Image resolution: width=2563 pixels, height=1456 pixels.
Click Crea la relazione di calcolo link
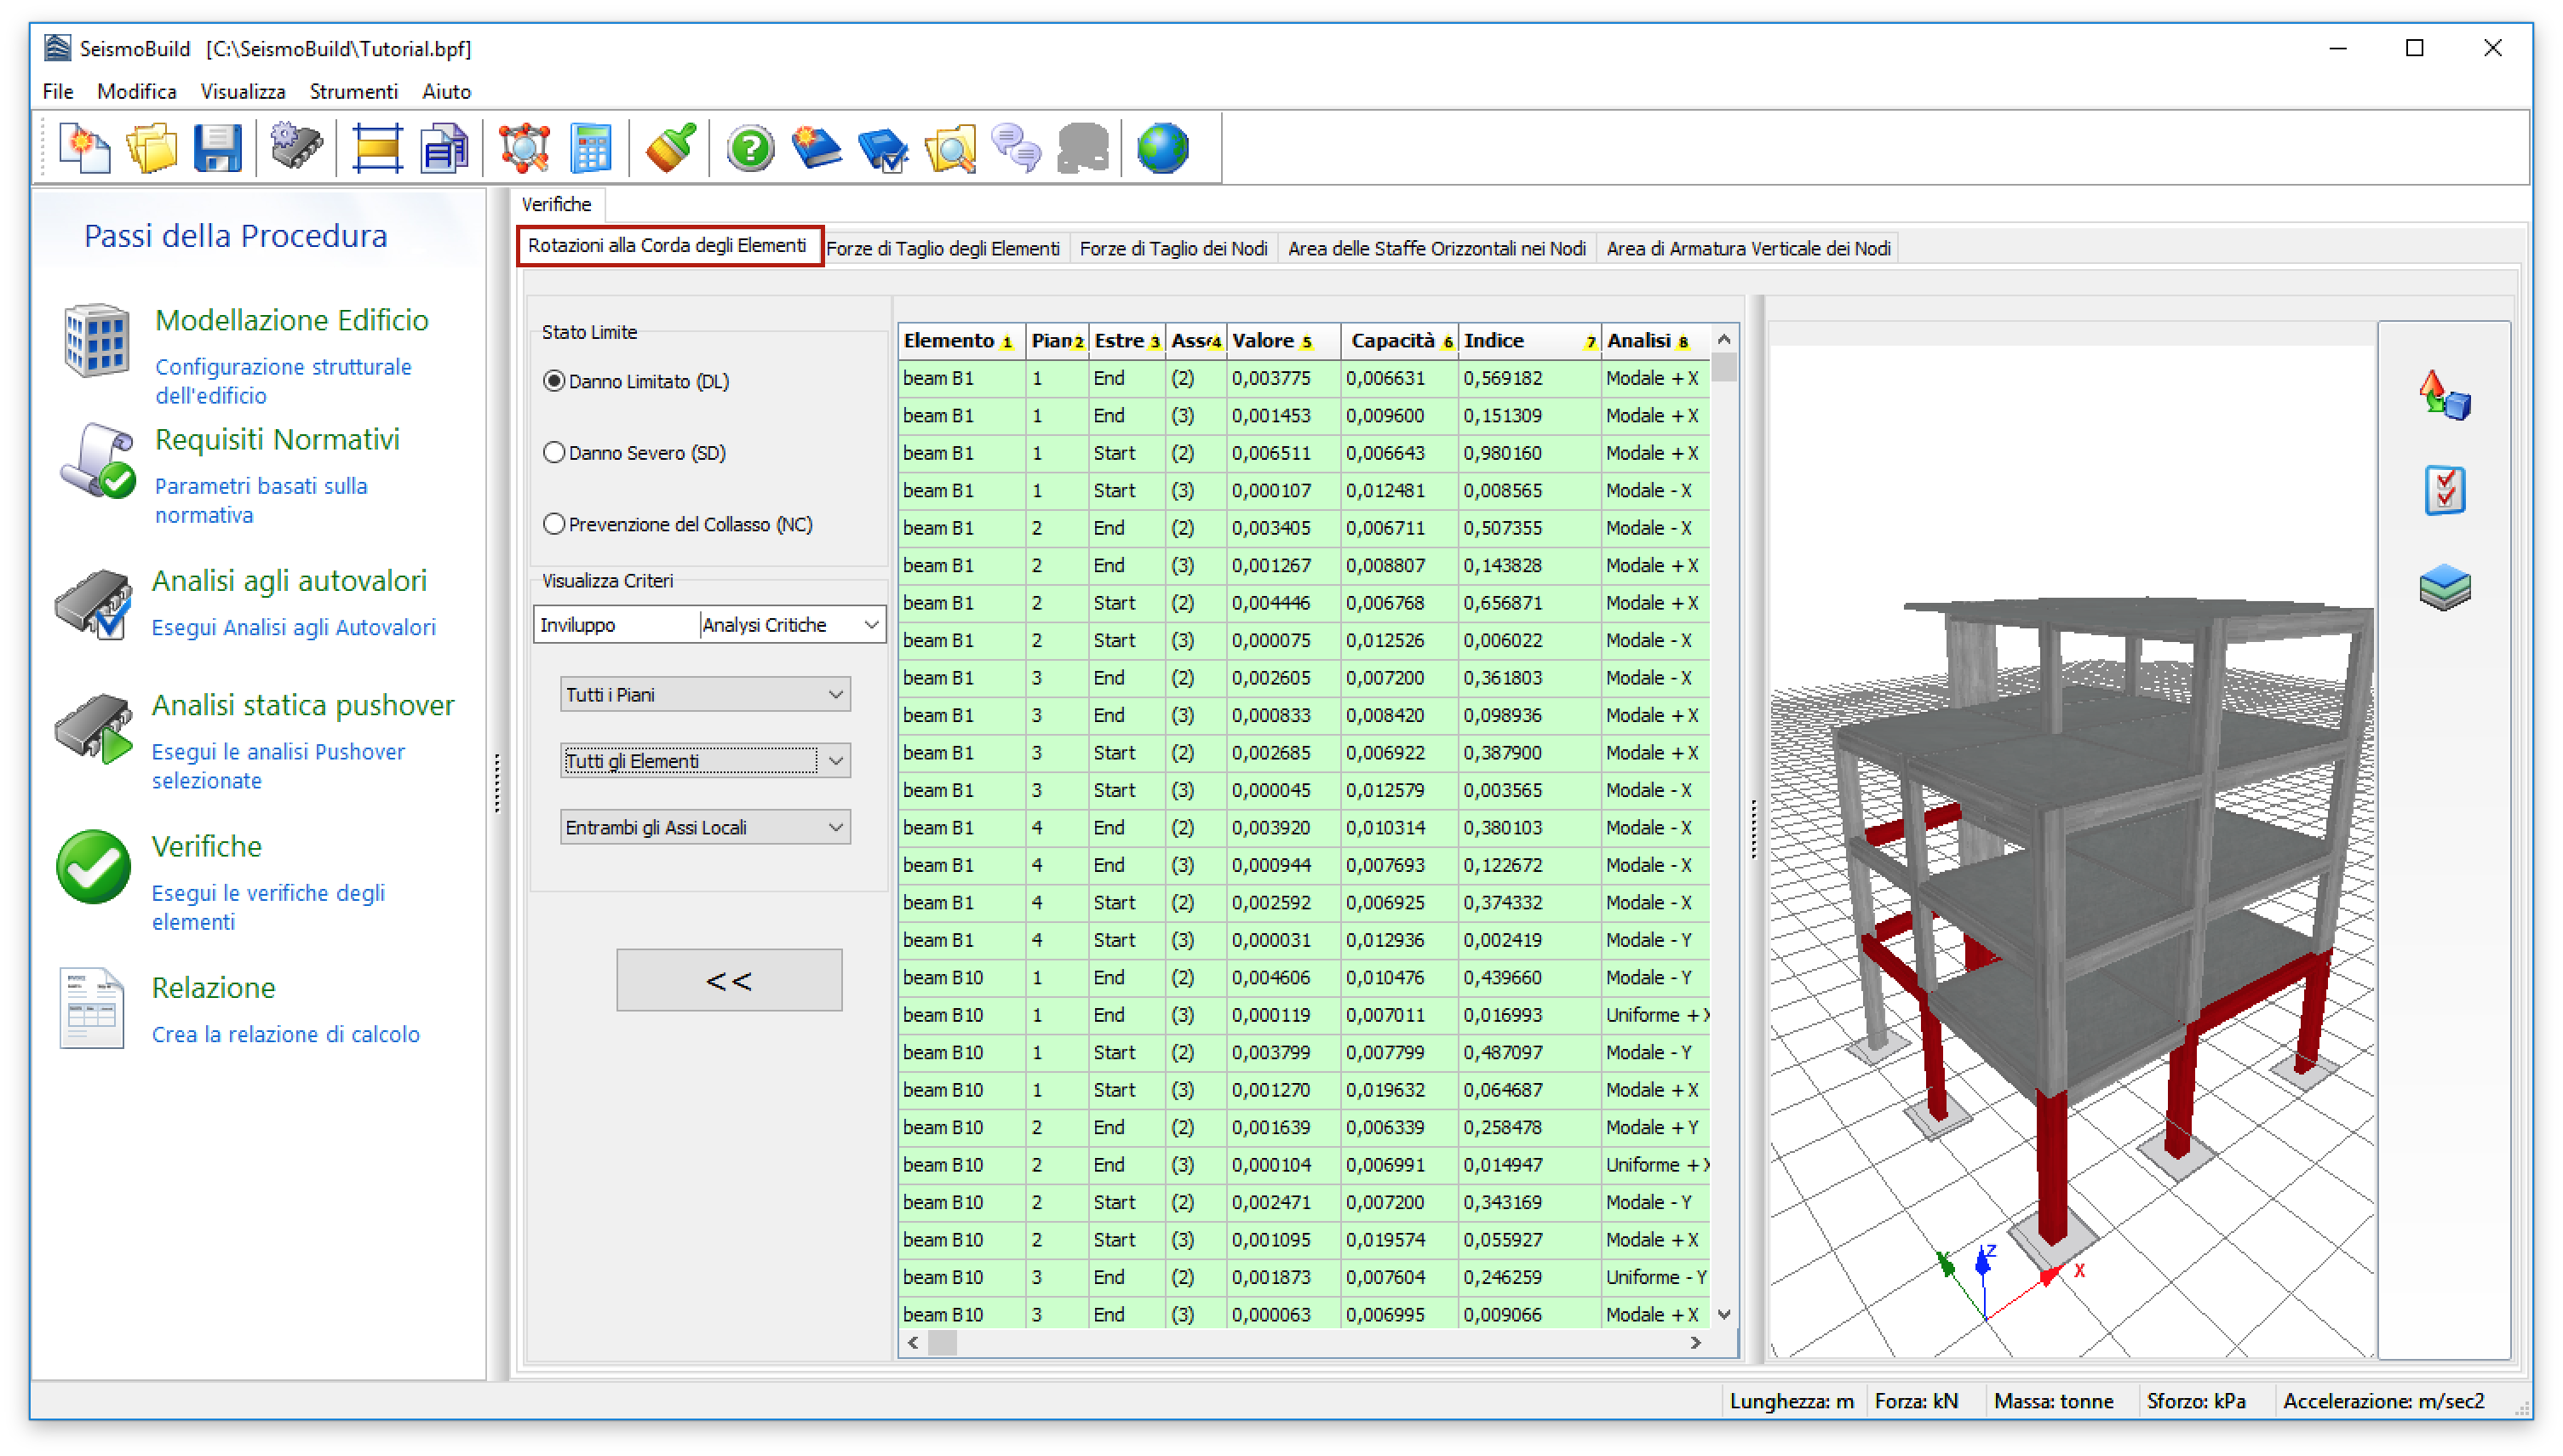286,1034
